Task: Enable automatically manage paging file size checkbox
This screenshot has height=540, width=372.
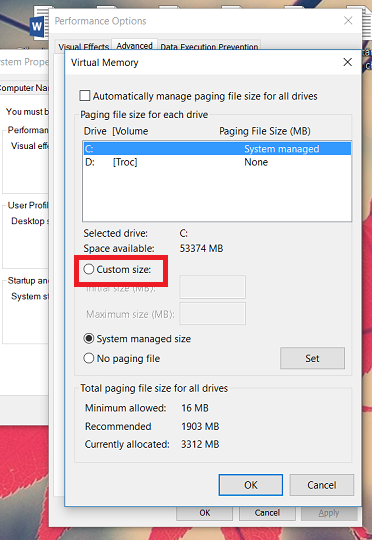Action: point(85,96)
